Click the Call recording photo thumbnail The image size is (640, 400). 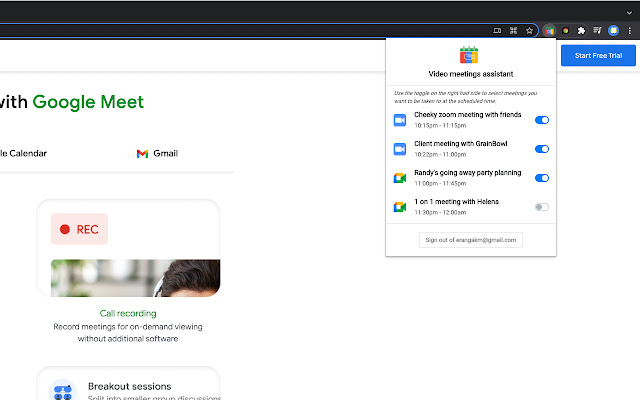[x=136, y=278]
